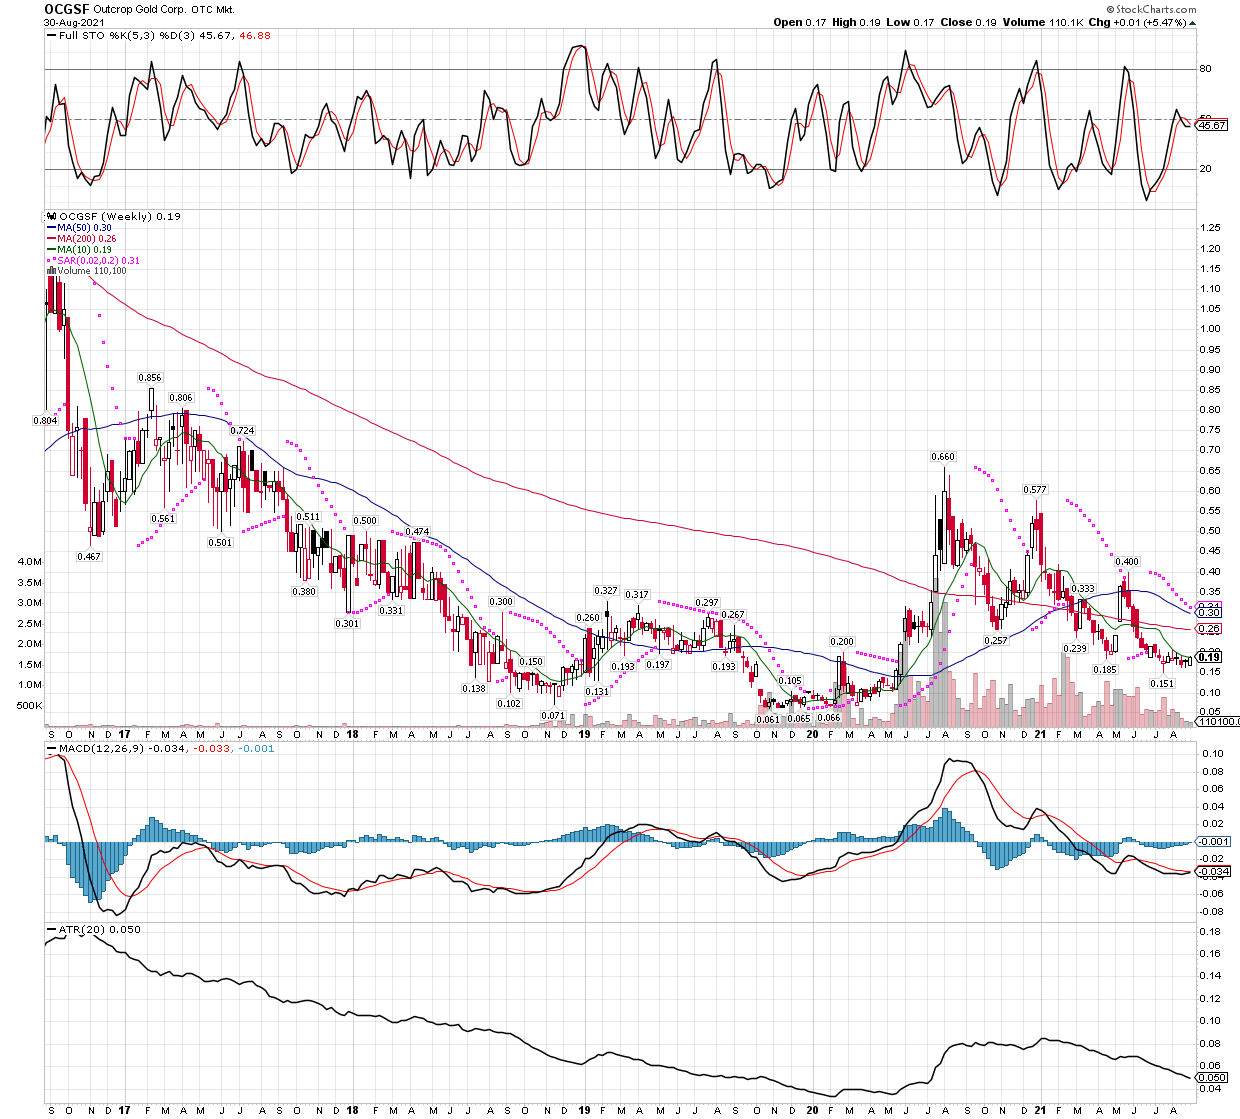Click the 0.151 low price label
The image size is (1240, 1119).
pos(1162,684)
